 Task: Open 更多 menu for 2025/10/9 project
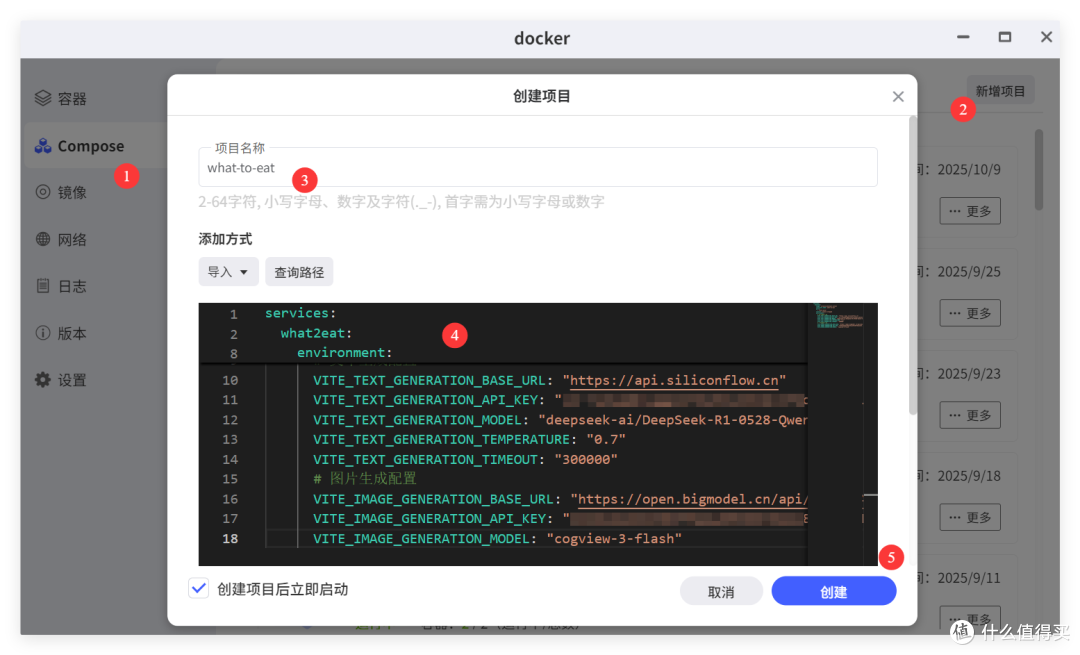click(970, 211)
